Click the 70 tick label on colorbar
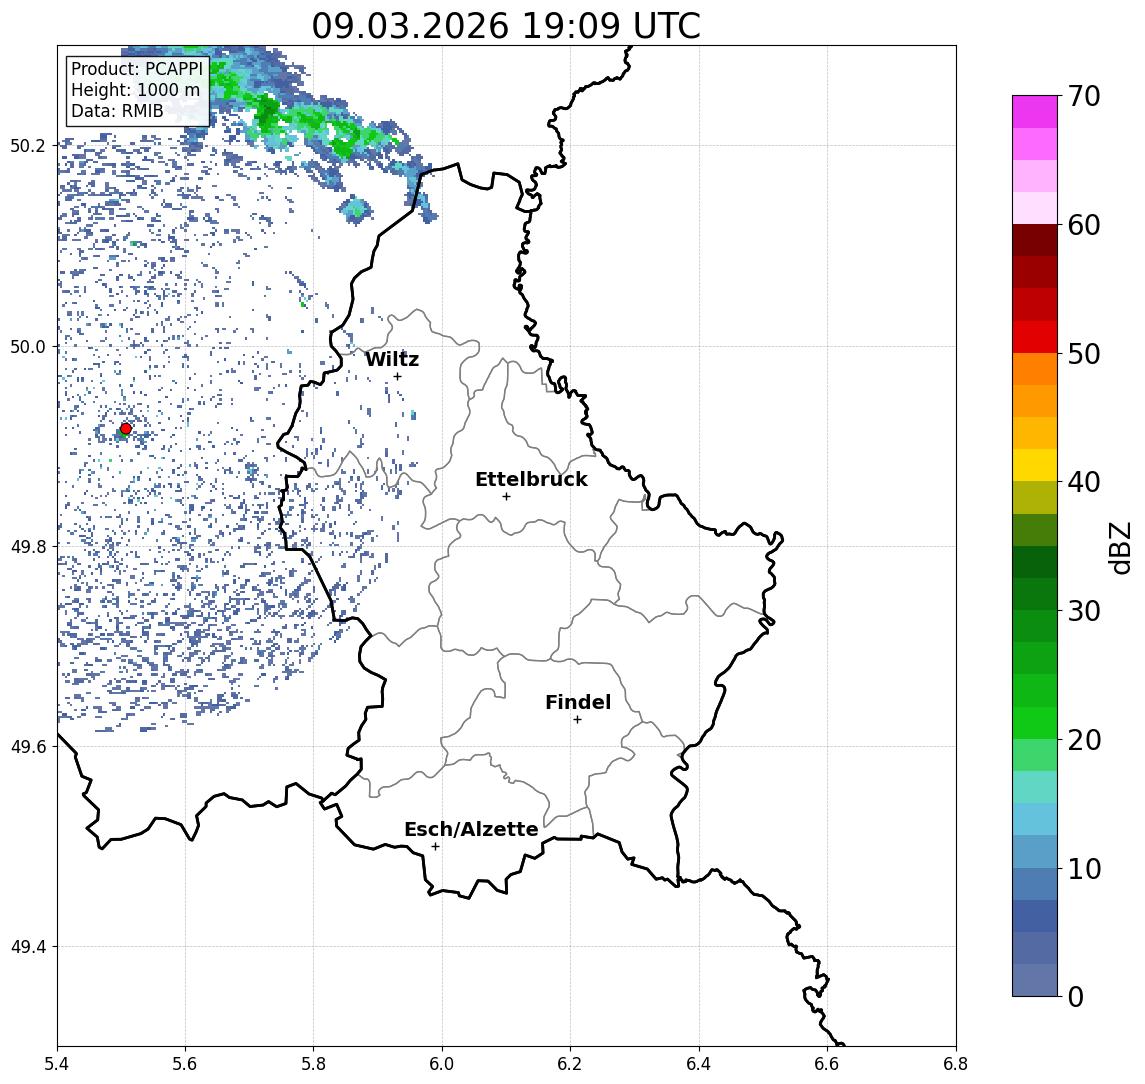 1084,96
